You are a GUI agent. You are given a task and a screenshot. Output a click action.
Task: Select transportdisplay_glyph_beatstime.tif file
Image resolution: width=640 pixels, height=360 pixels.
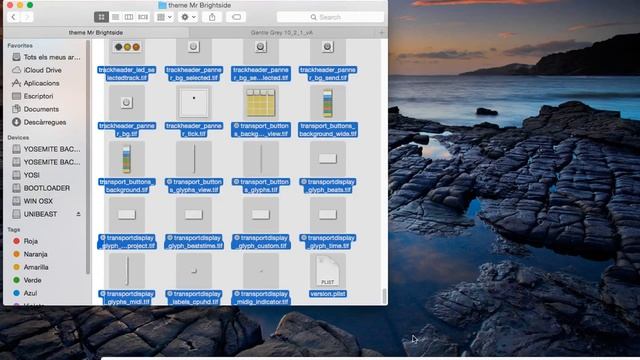click(194, 223)
